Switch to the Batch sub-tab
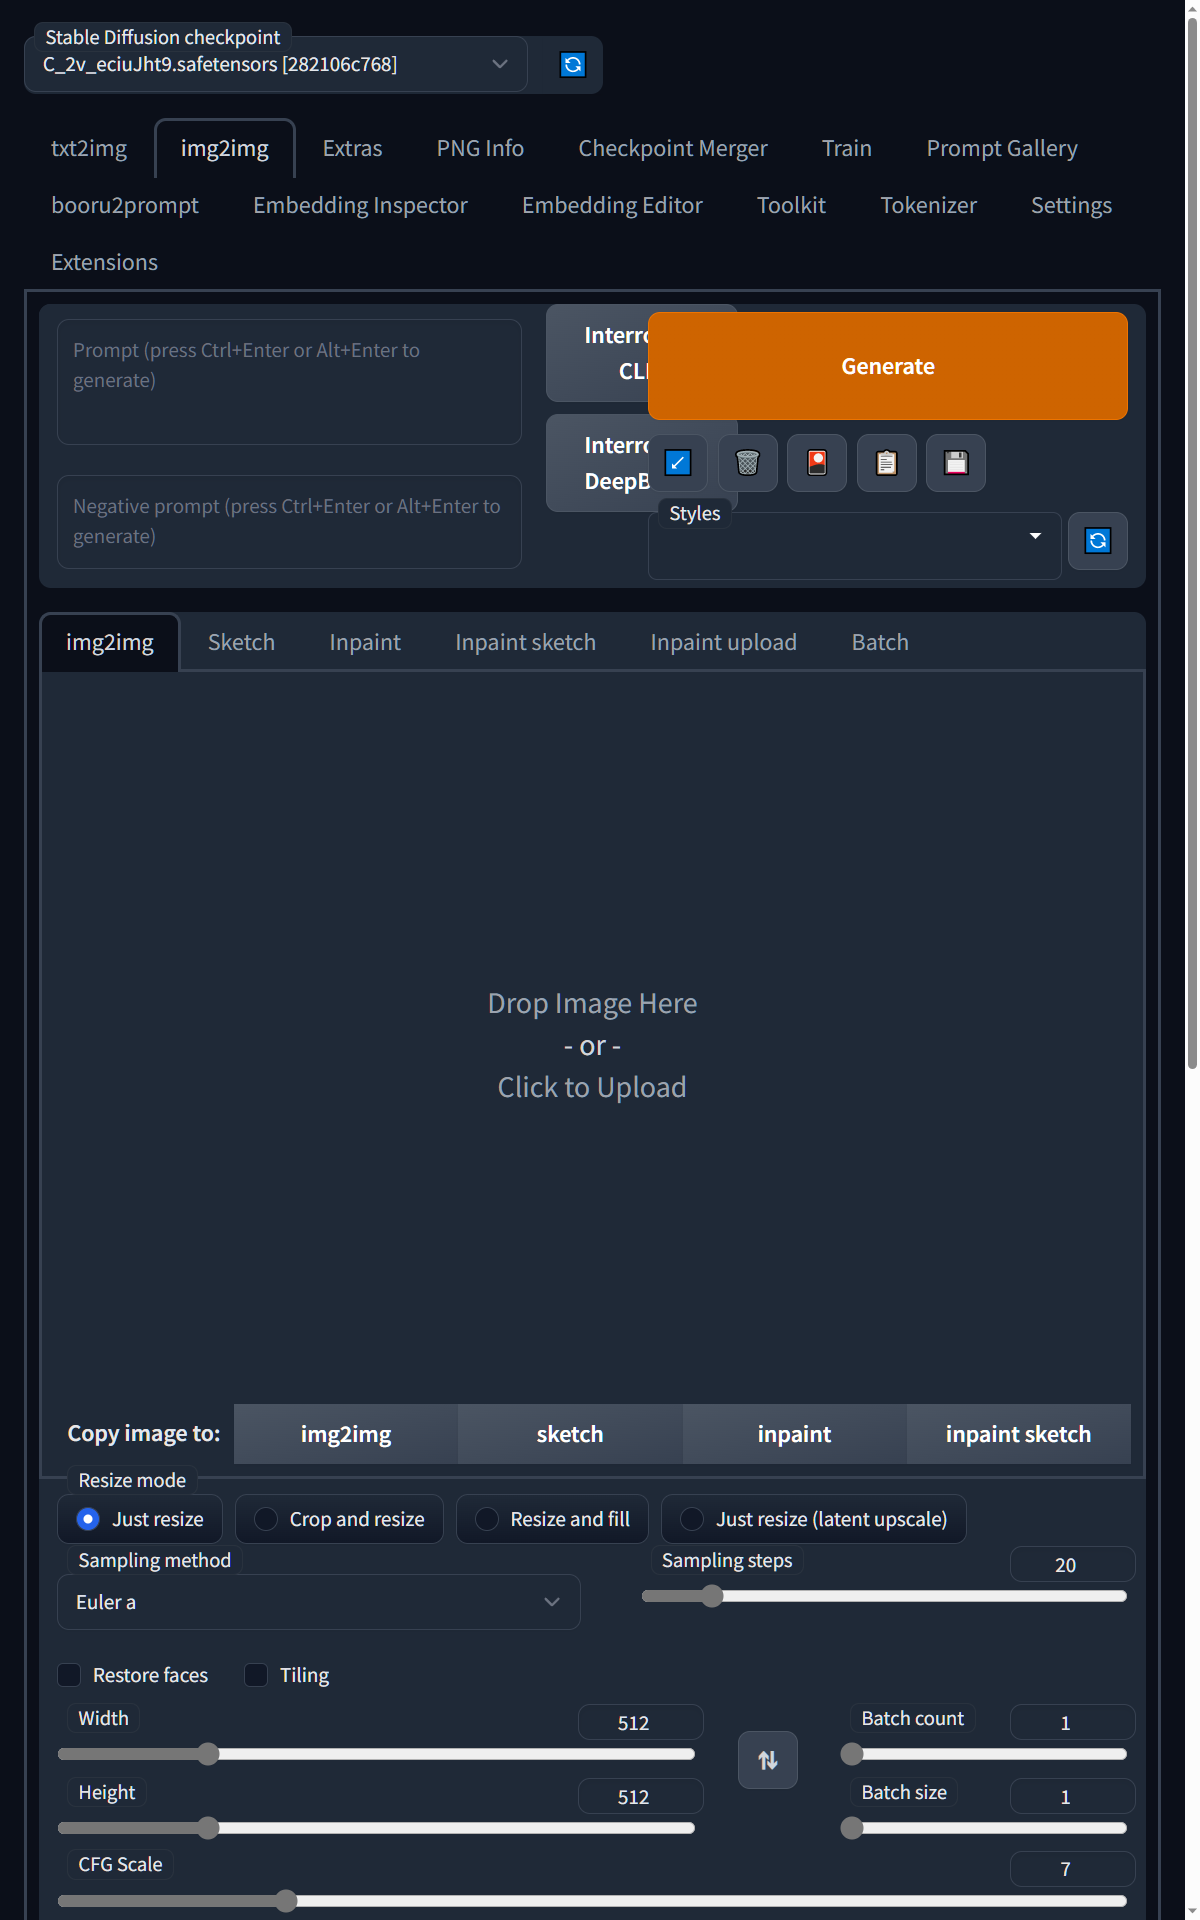 point(880,642)
